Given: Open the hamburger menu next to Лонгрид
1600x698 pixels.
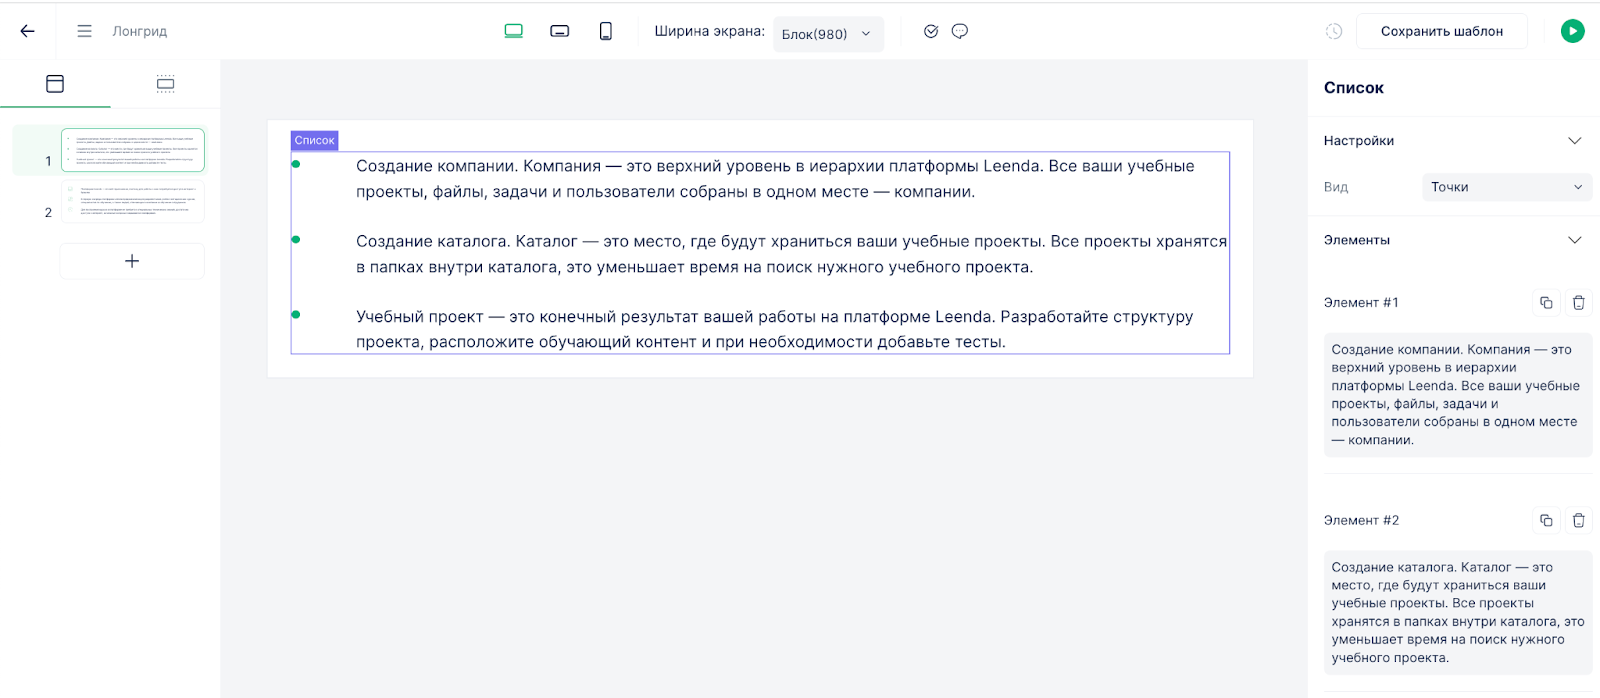Looking at the screenshot, I should point(85,31).
